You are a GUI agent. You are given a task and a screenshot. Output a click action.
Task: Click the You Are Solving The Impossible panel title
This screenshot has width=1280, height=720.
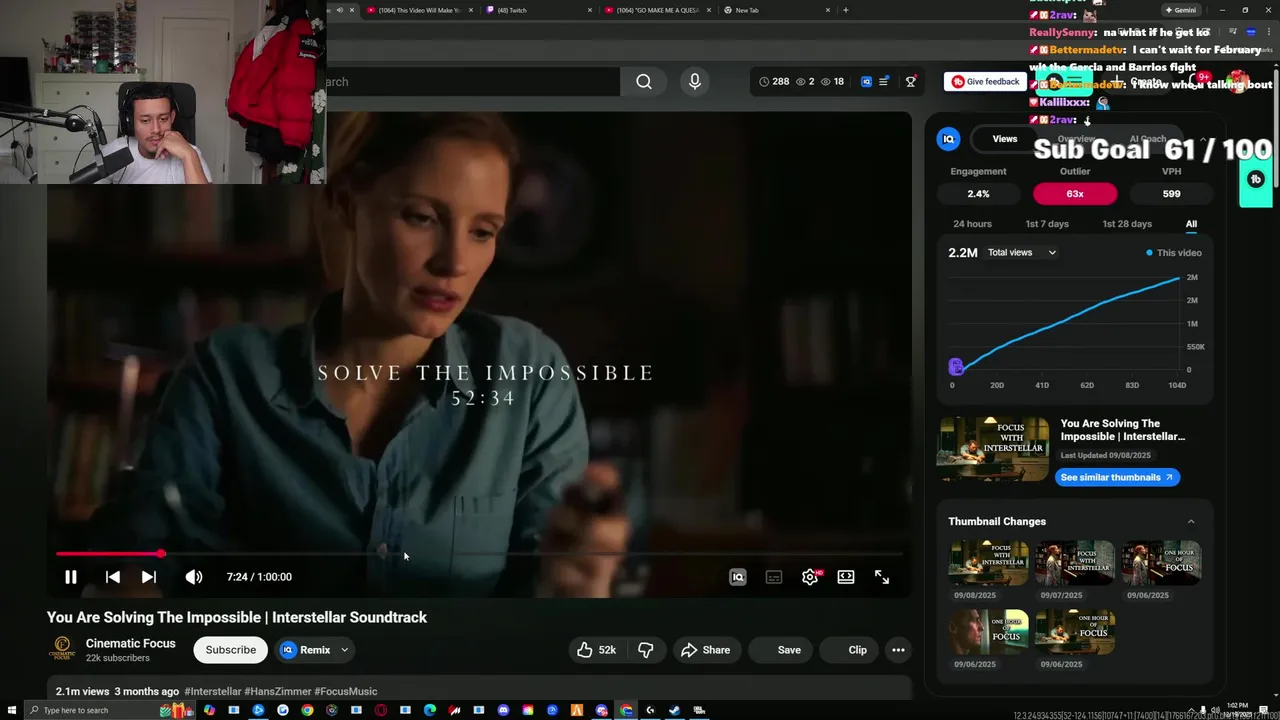pos(1122,430)
